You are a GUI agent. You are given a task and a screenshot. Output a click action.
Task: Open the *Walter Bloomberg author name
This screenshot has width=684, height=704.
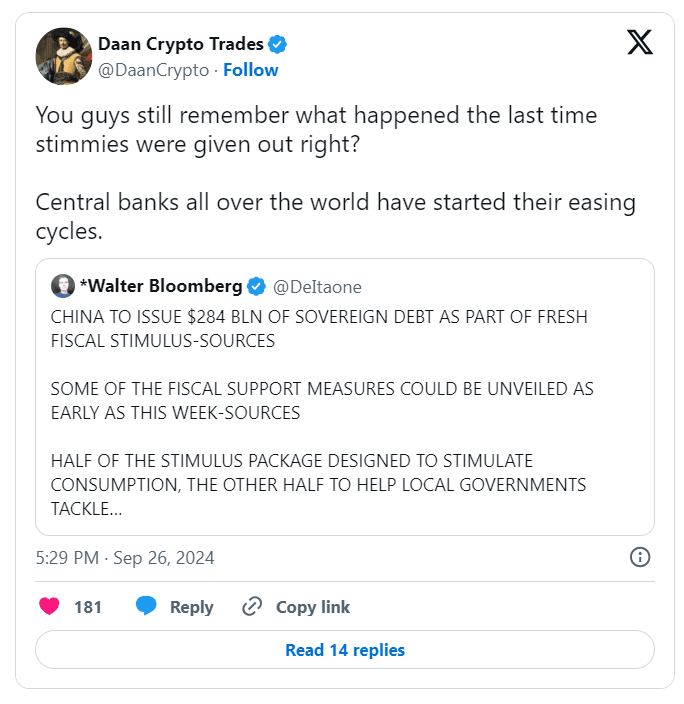click(x=160, y=287)
